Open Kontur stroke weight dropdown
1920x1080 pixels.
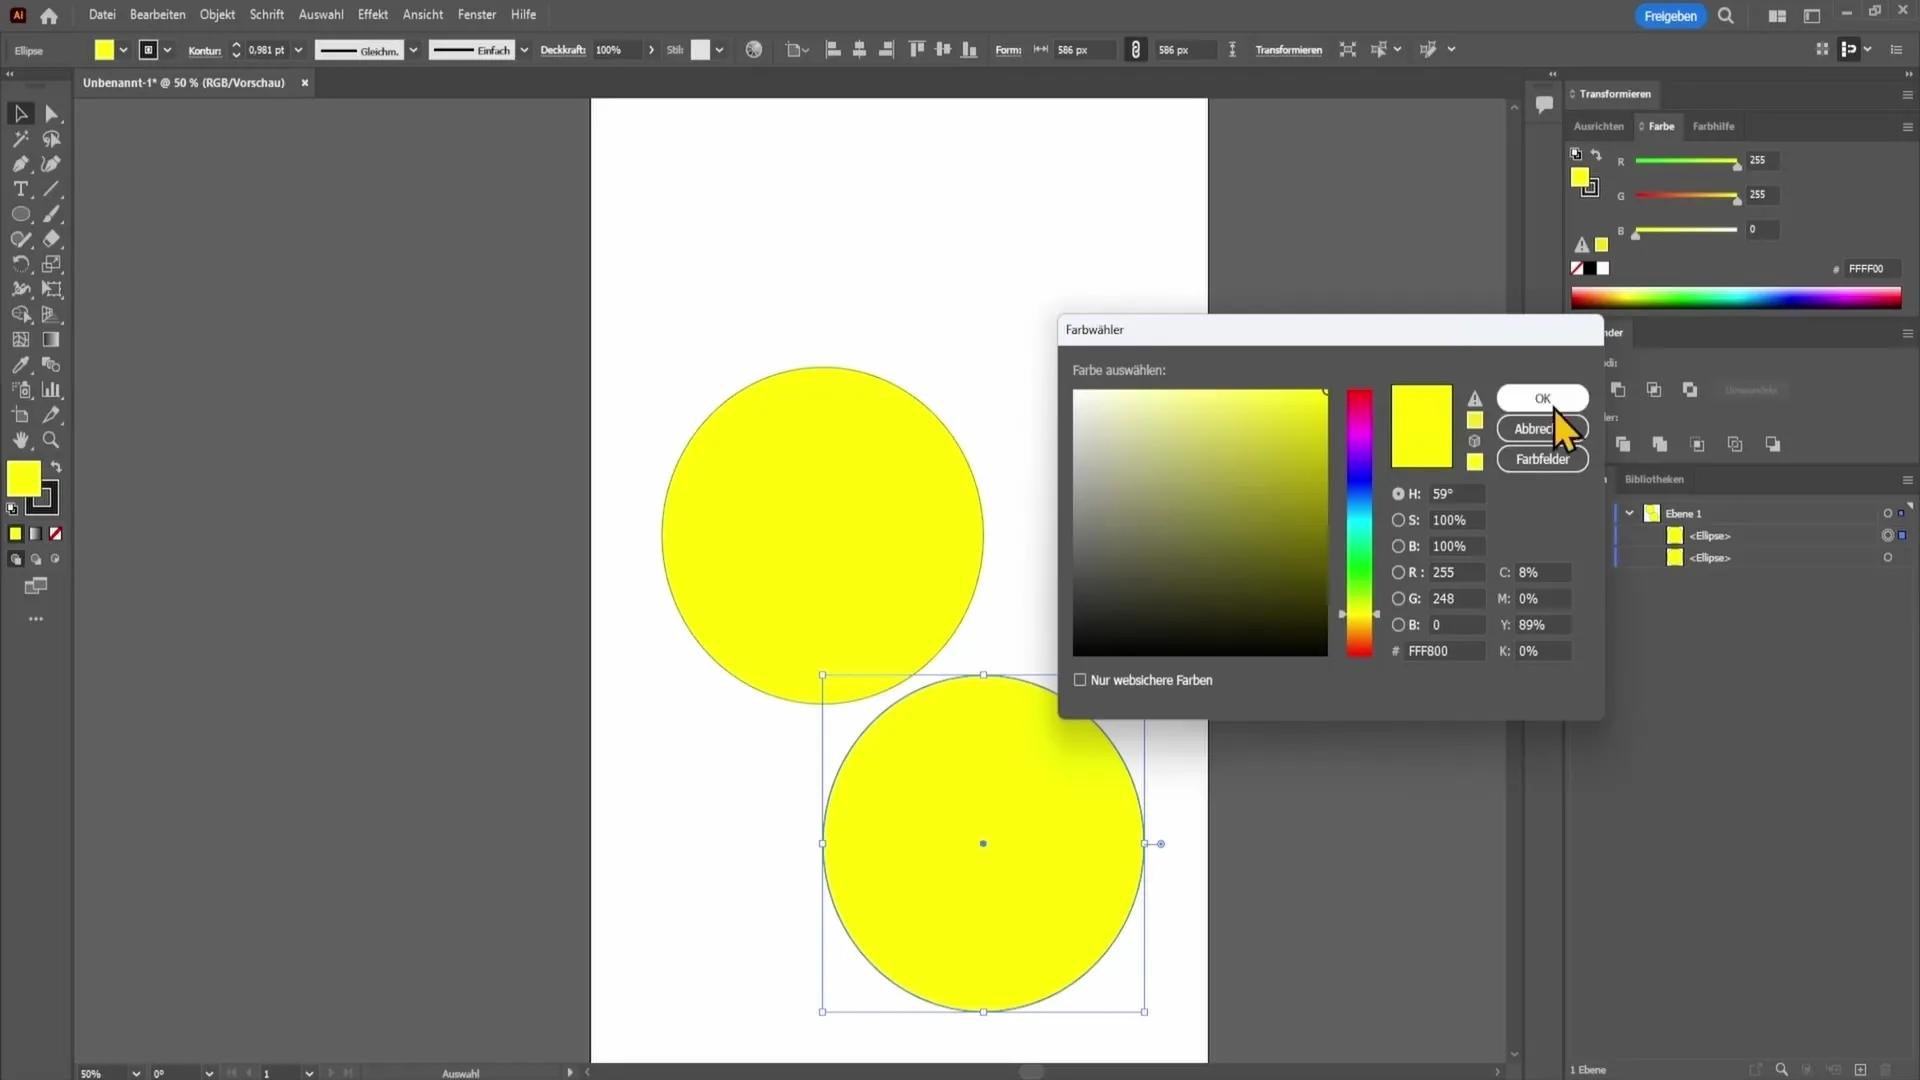(298, 50)
